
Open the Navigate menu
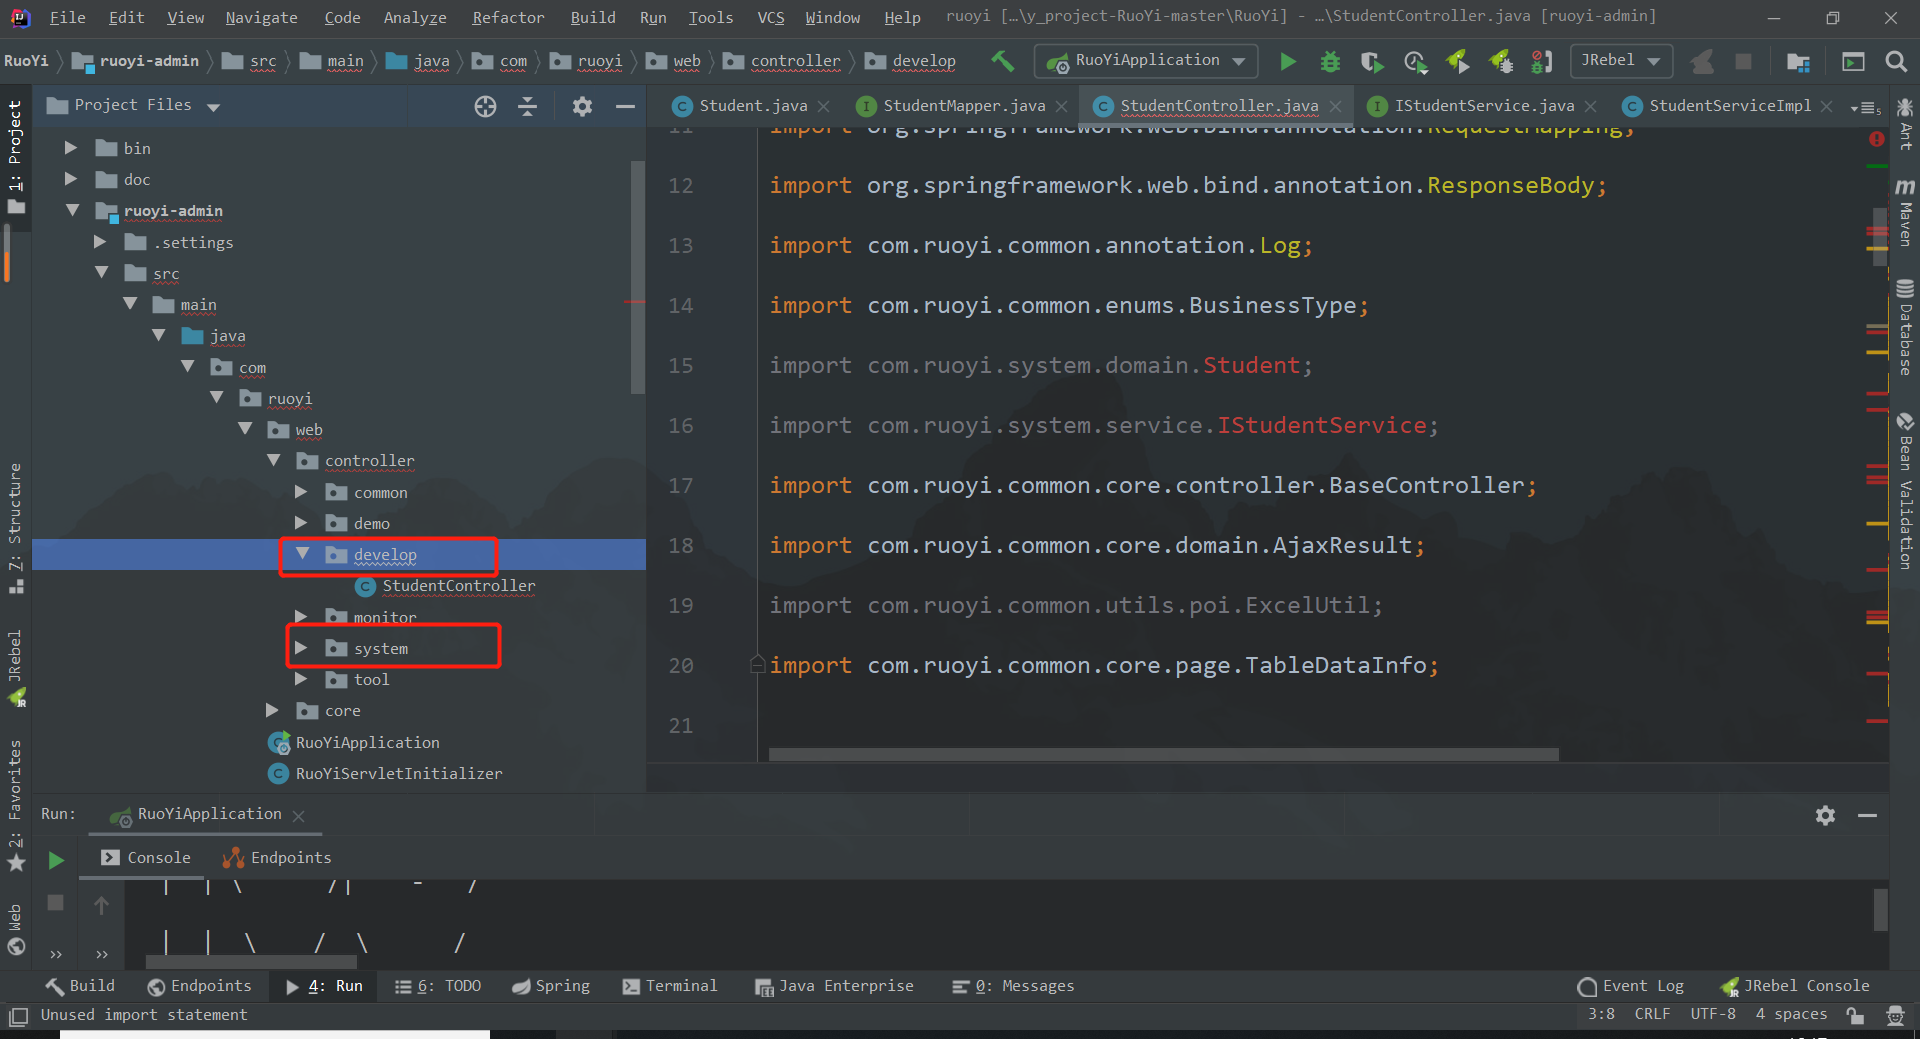click(261, 18)
